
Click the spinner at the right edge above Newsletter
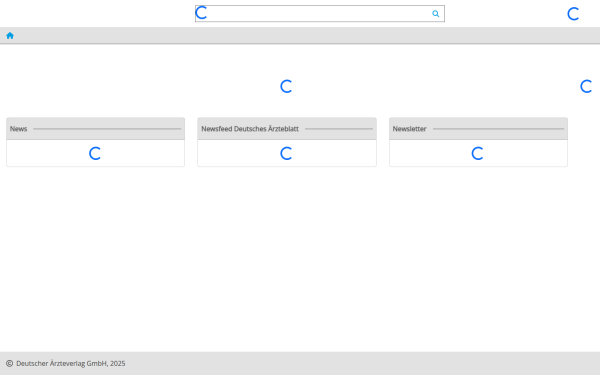coord(586,86)
